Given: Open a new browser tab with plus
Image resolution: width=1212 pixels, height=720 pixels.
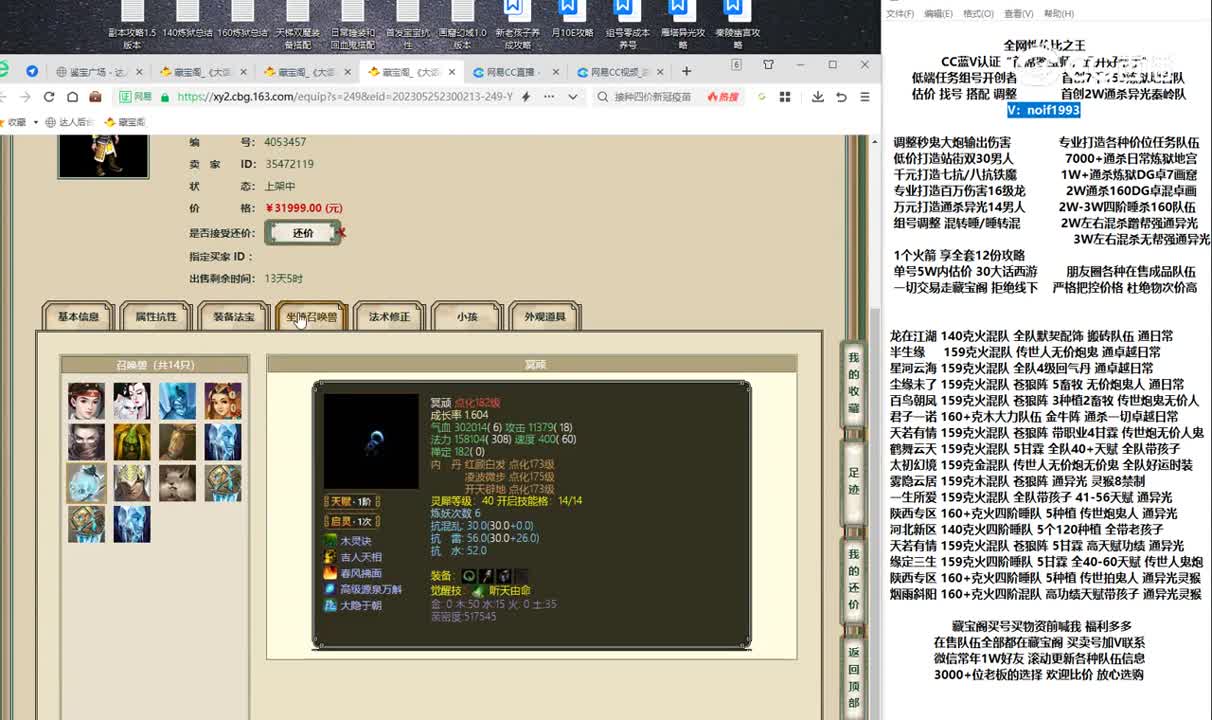Looking at the screenshot, I should [686, 71].
